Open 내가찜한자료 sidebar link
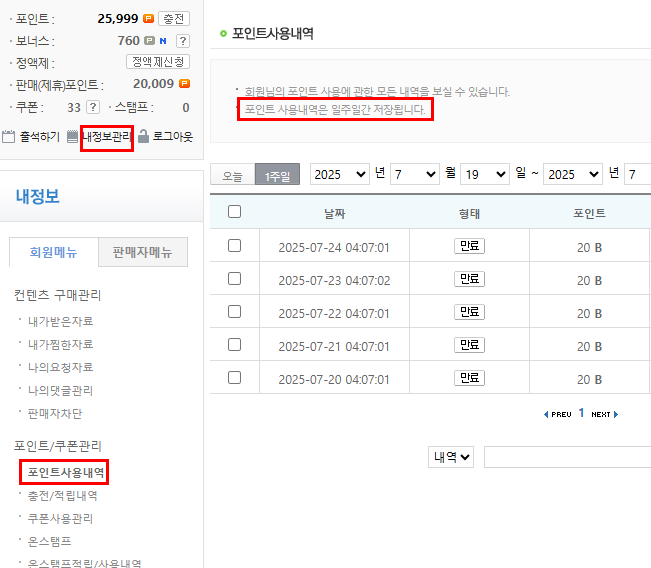The image size is (651, 568). pos(60,344)
